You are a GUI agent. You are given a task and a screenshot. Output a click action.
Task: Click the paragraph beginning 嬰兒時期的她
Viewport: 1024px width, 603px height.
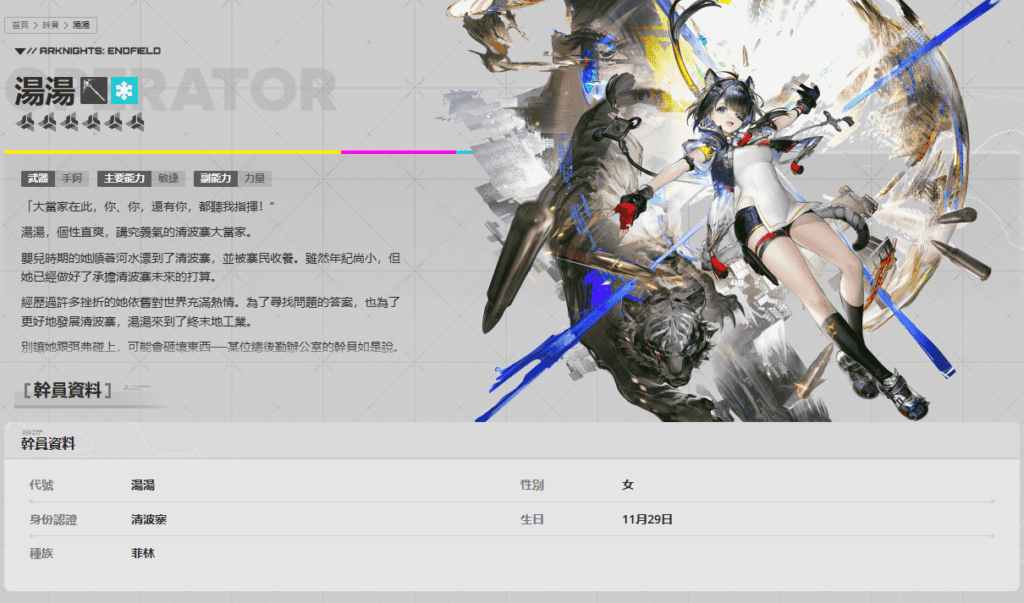pyautogui.click(x=210, y=267)
